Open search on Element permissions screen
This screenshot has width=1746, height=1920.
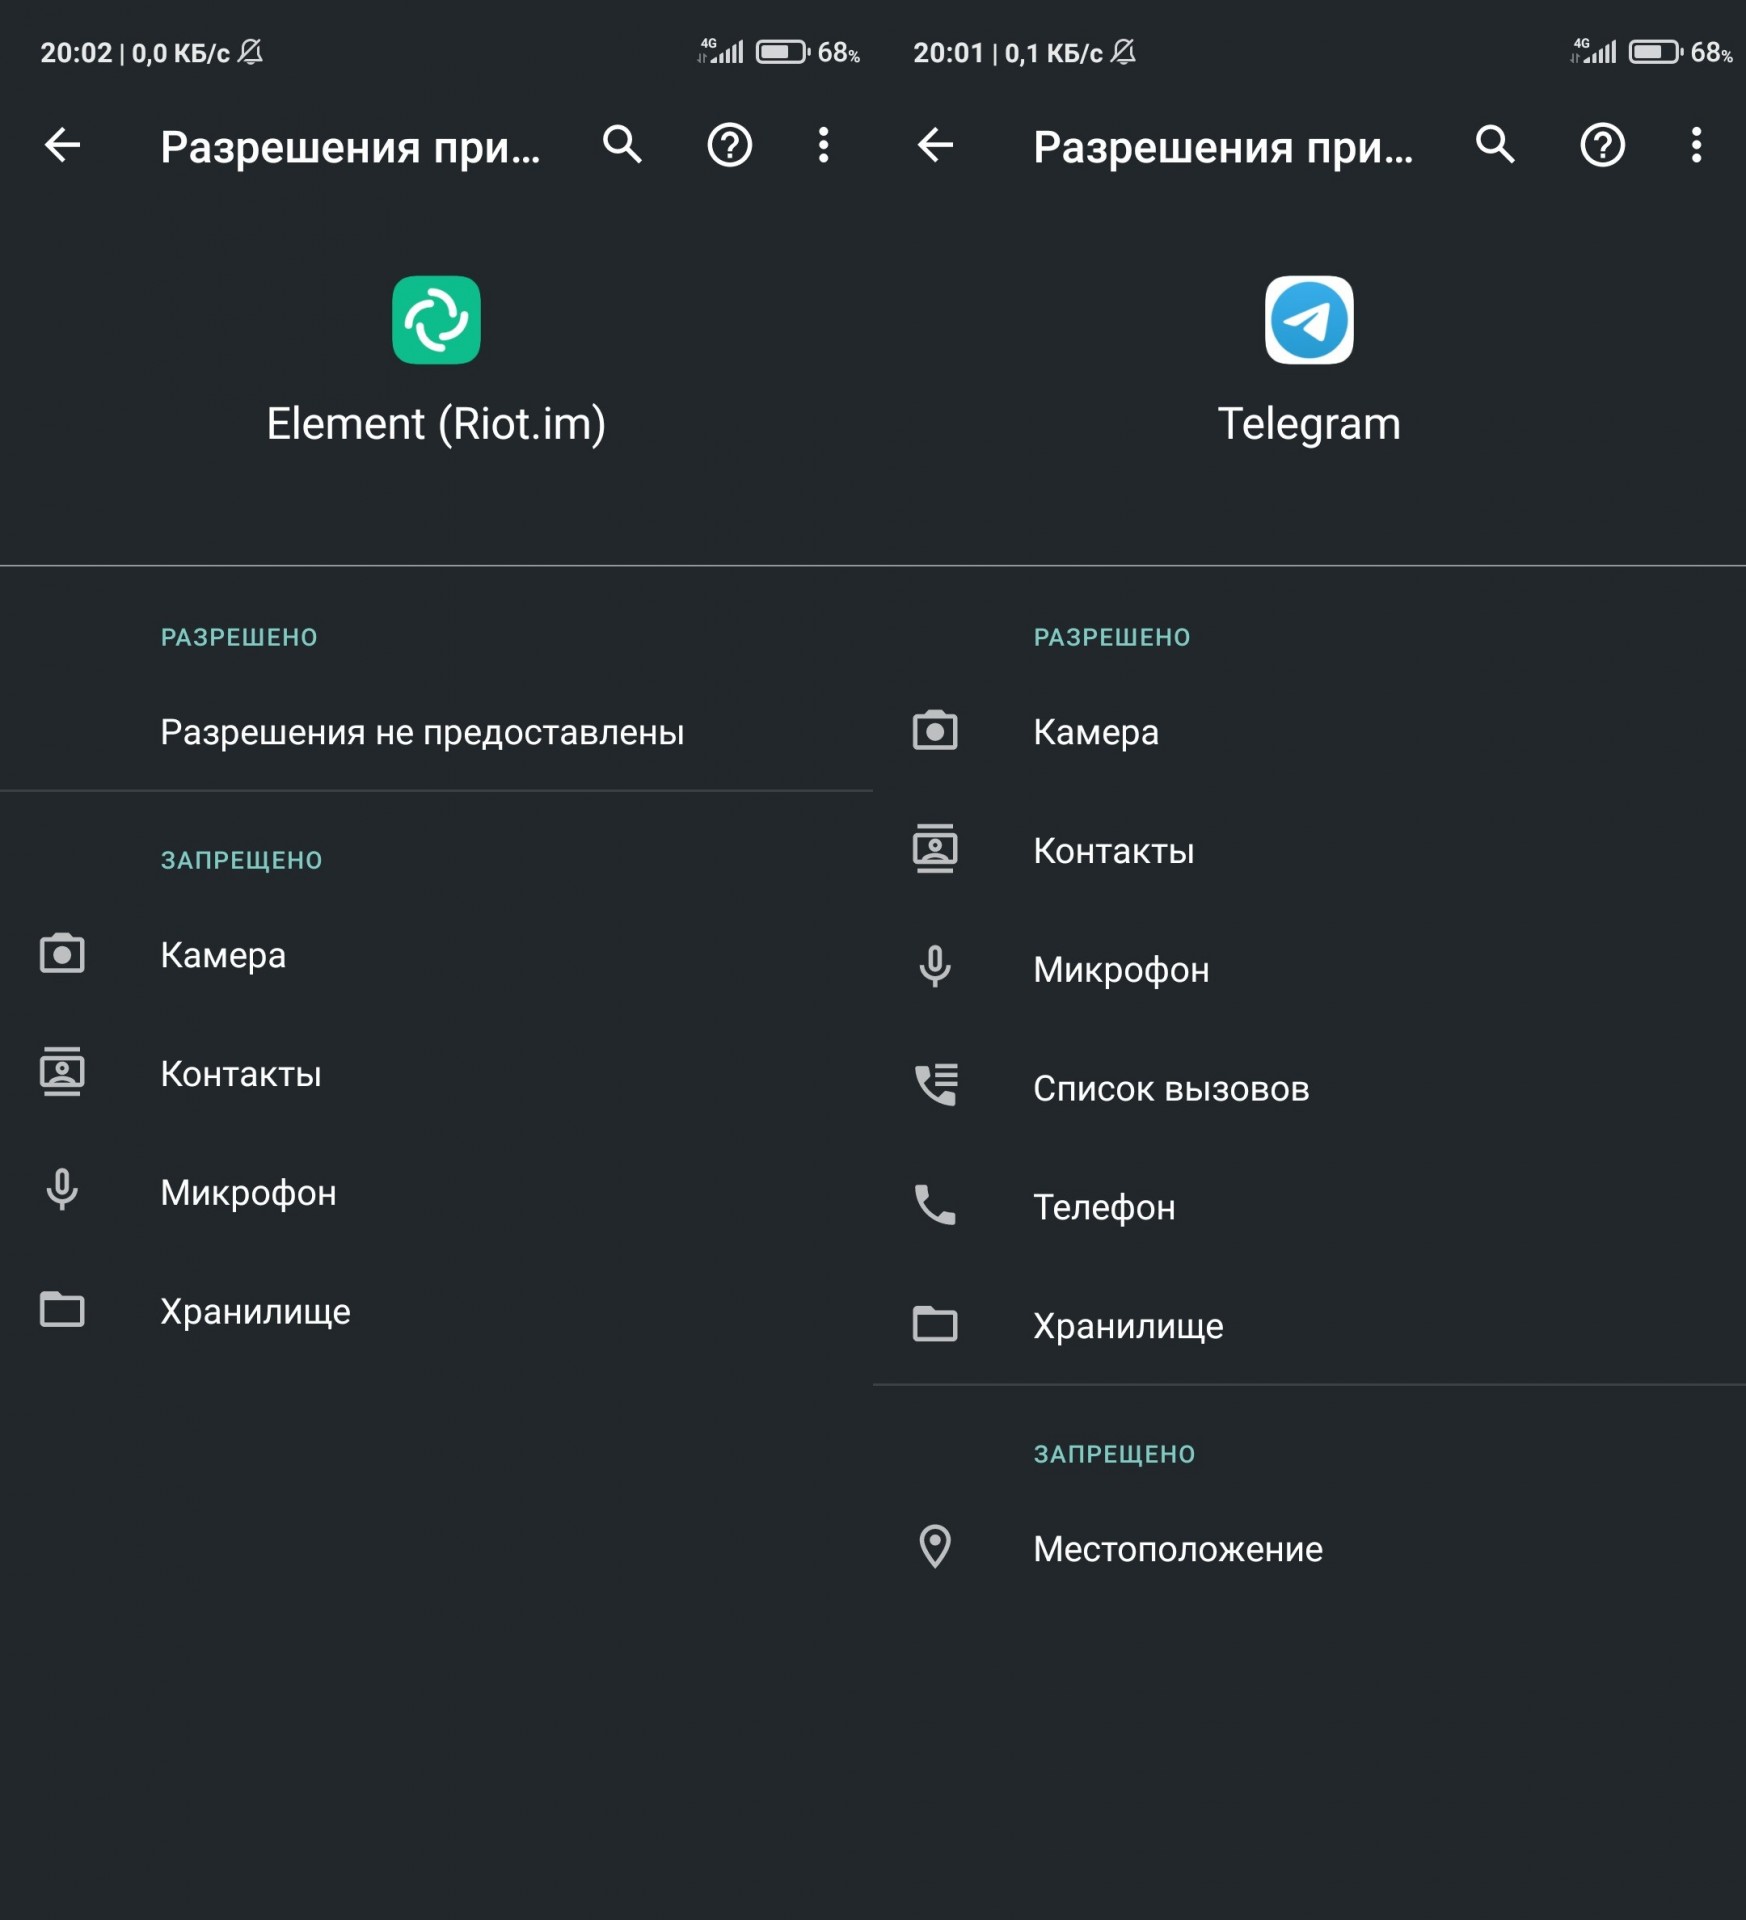pos(622,145)
